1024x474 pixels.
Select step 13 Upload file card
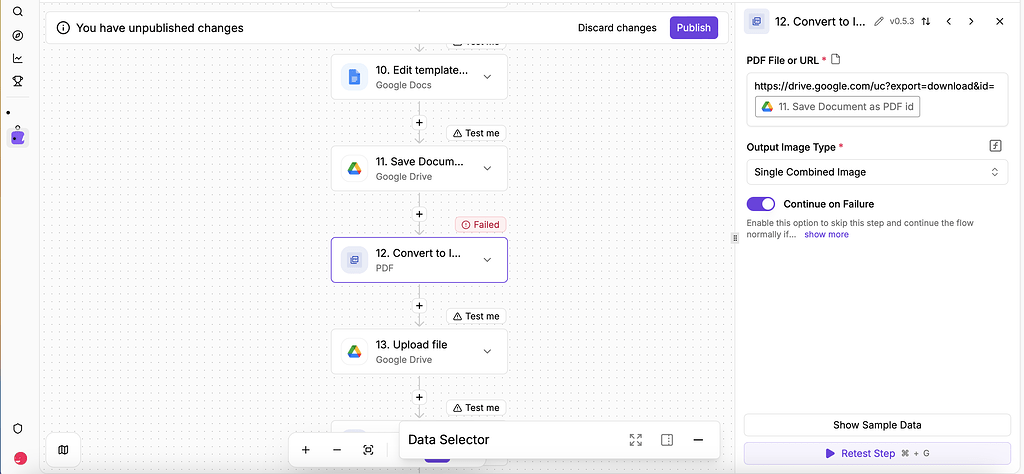(419, 351)
